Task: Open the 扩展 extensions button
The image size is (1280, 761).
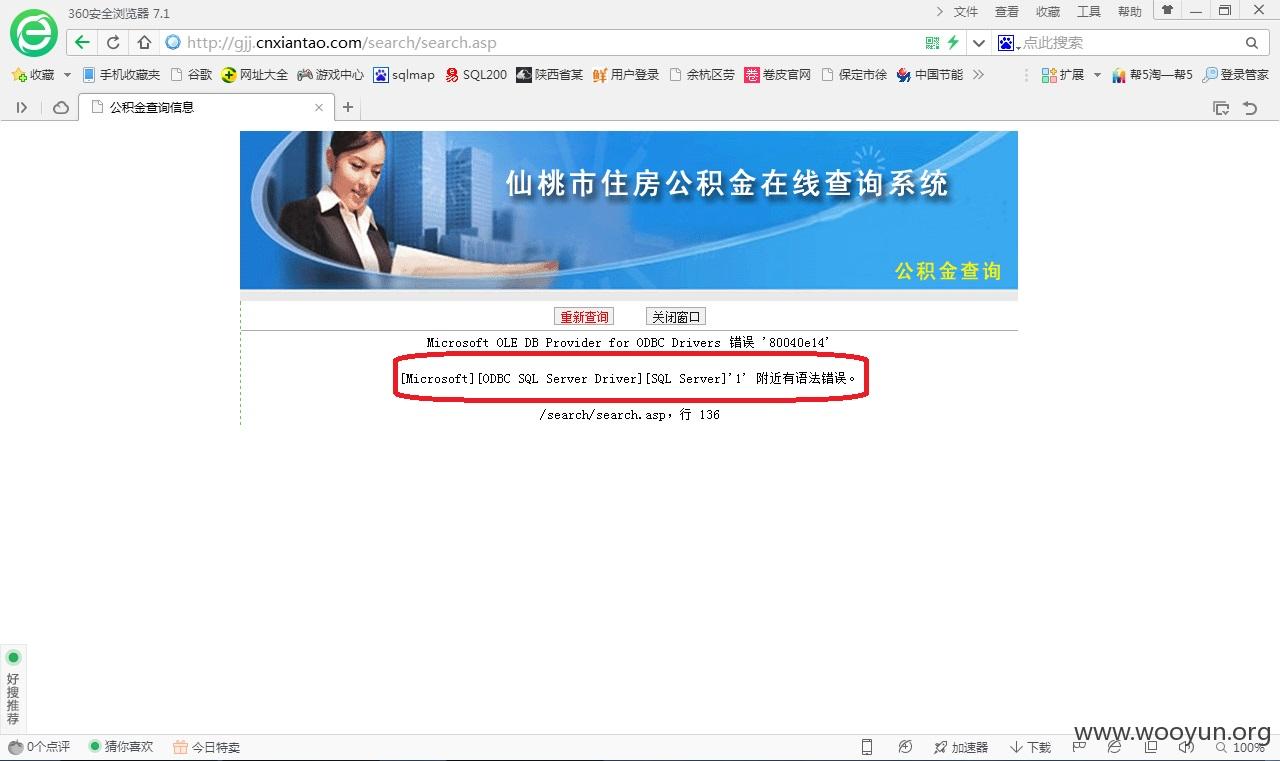Action: coord(1062,75)
